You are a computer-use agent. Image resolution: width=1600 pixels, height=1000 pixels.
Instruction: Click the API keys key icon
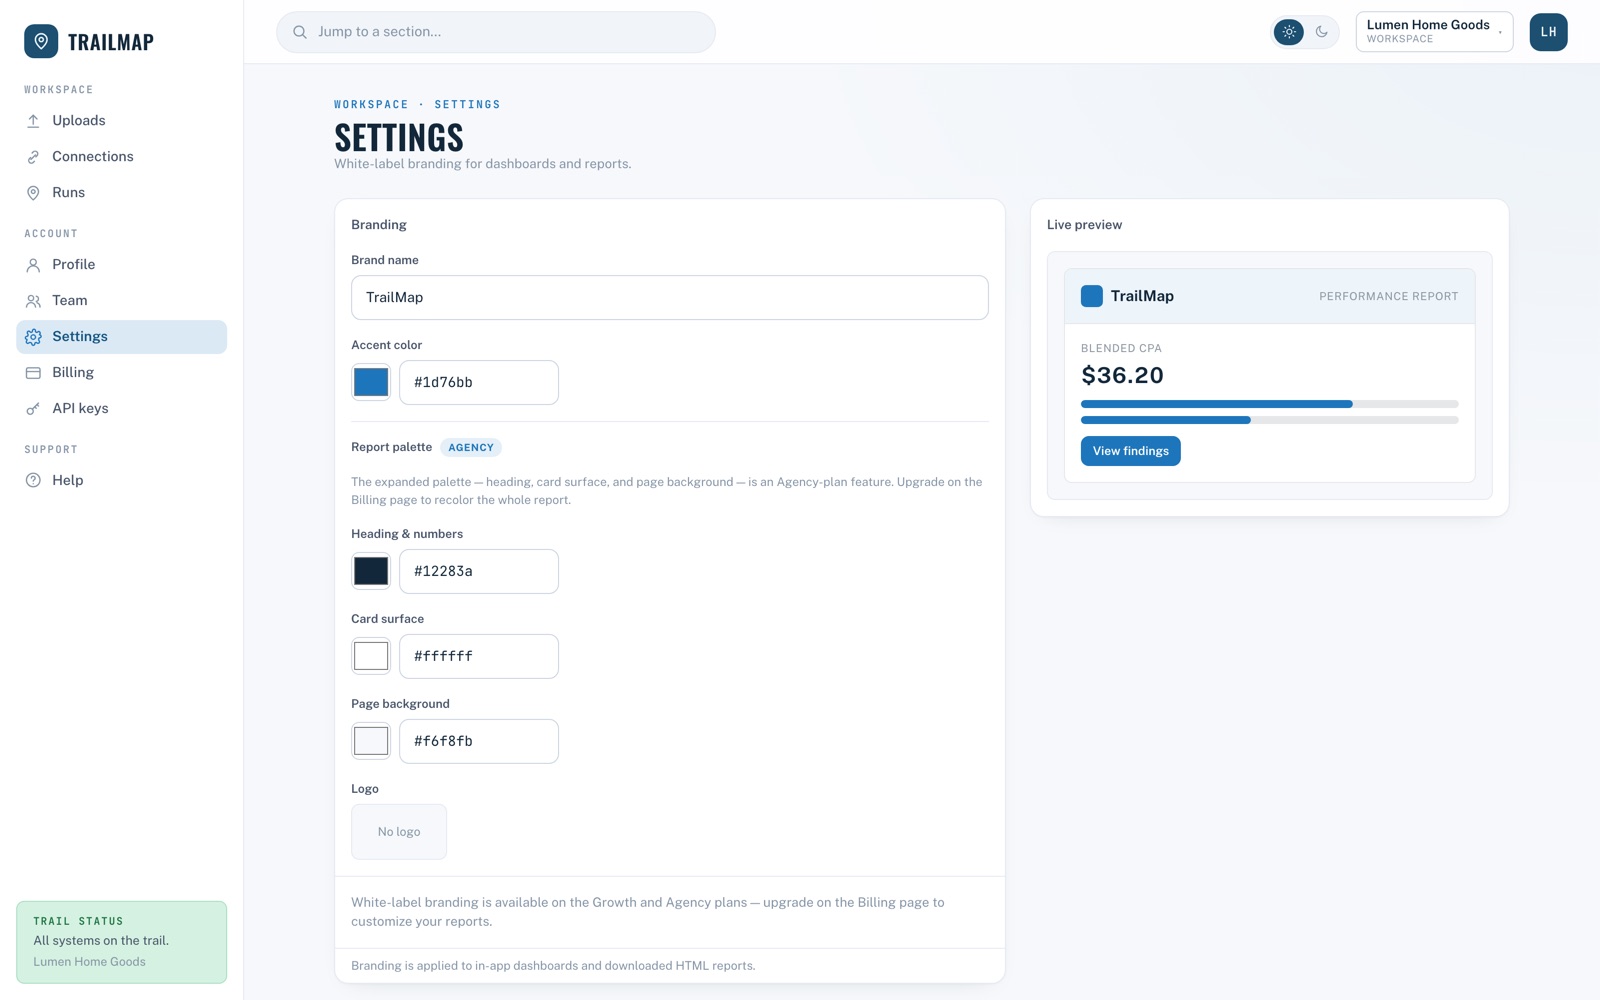coord(33,409)
